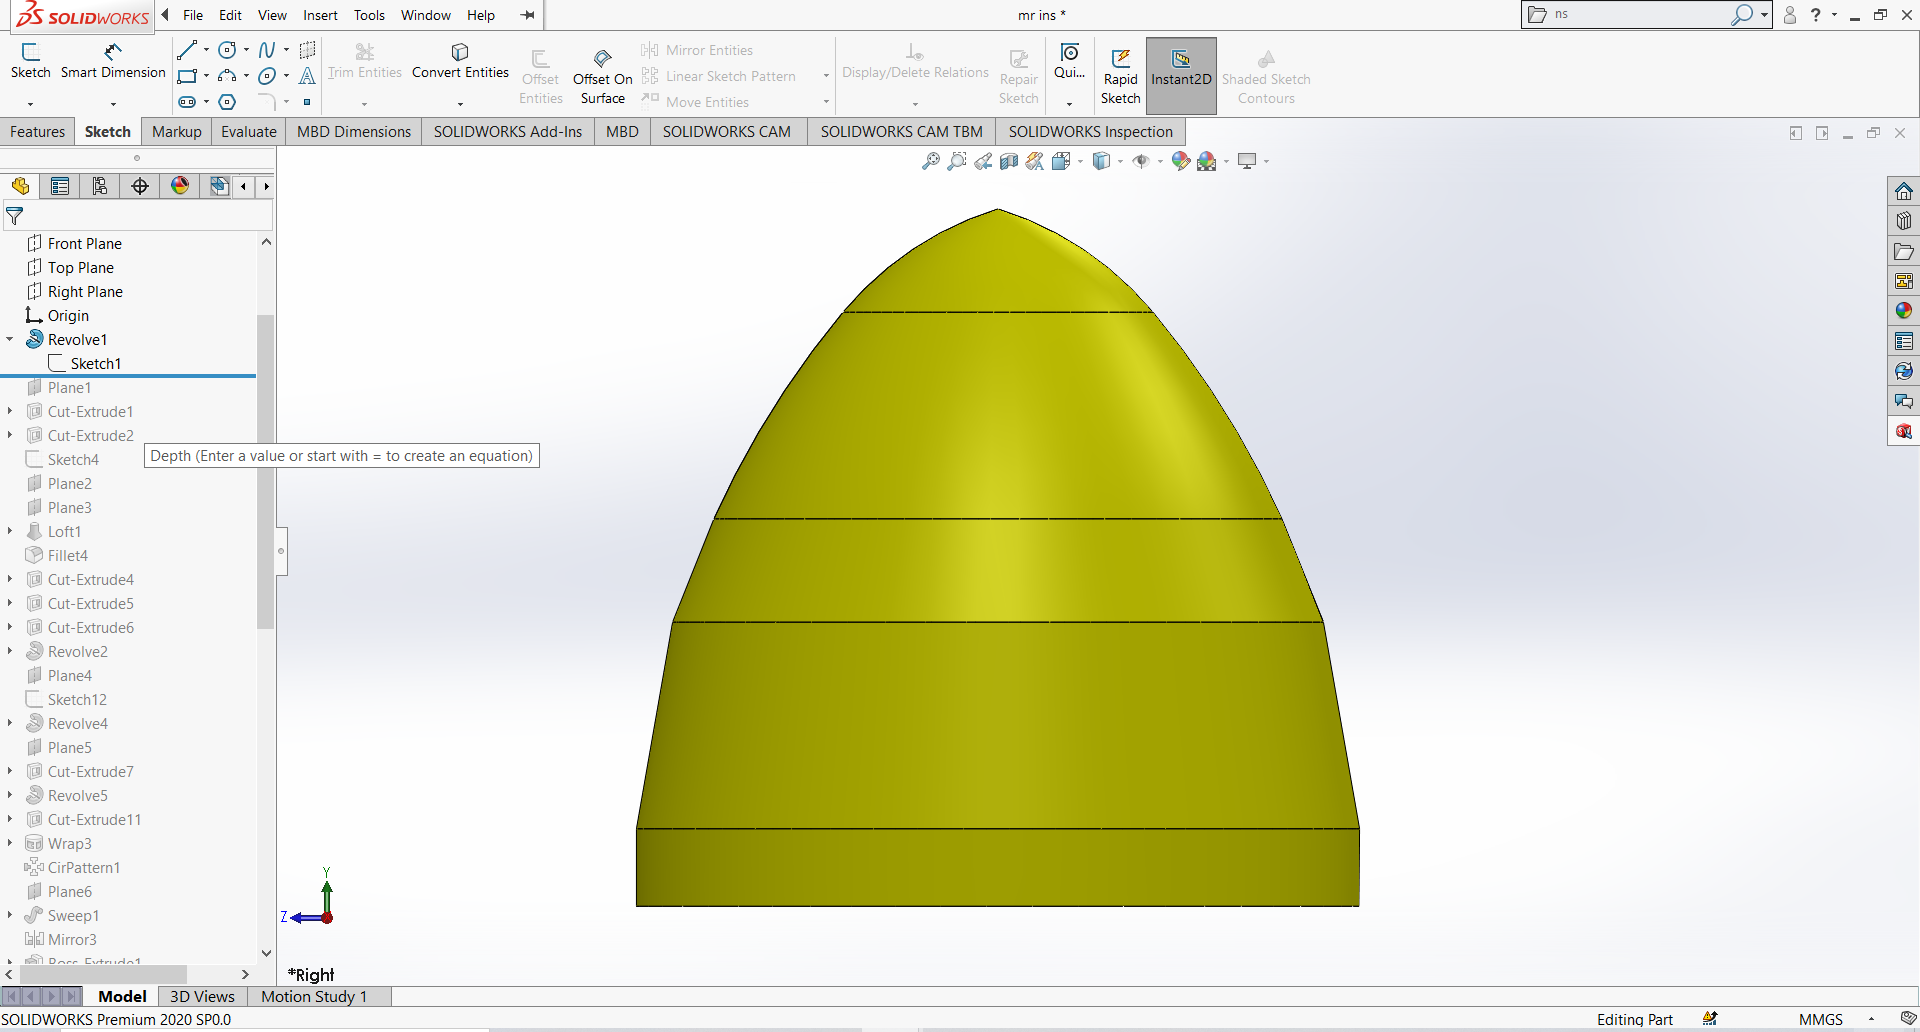Open the Spline tool dropdown arrow

point(286,50)
